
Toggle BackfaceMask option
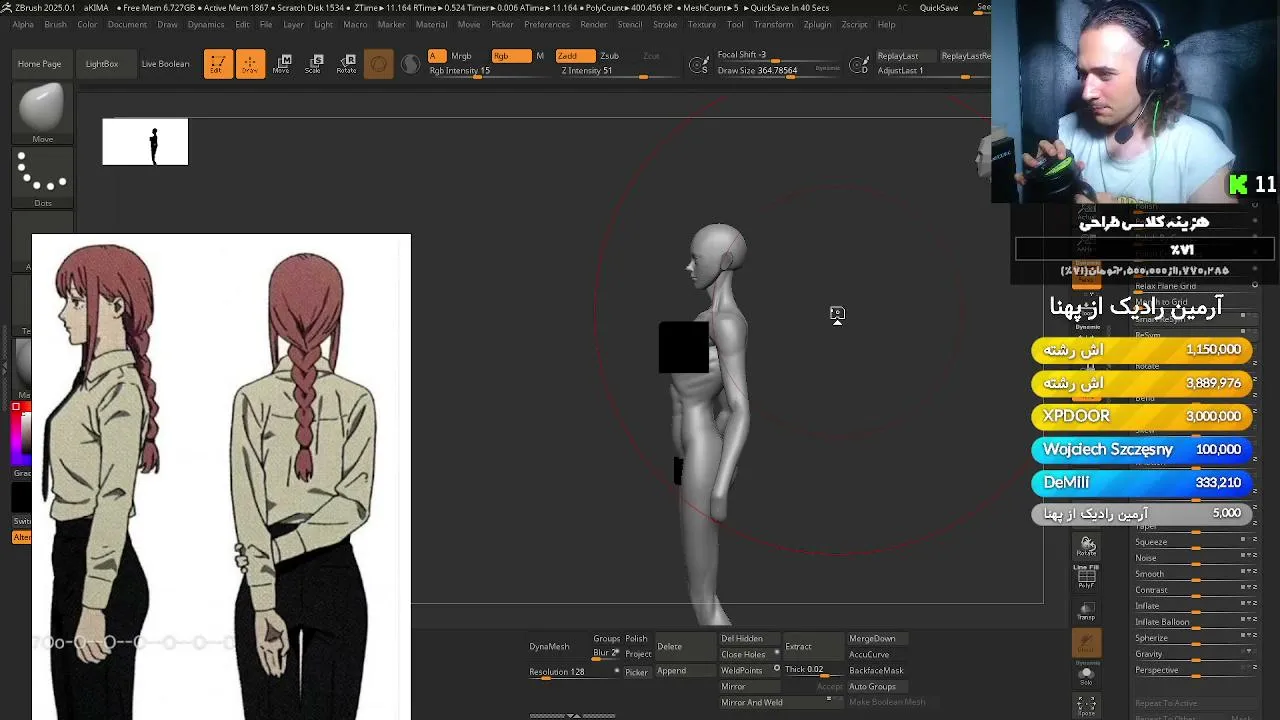pyautogui.click(x=876, y=671)
